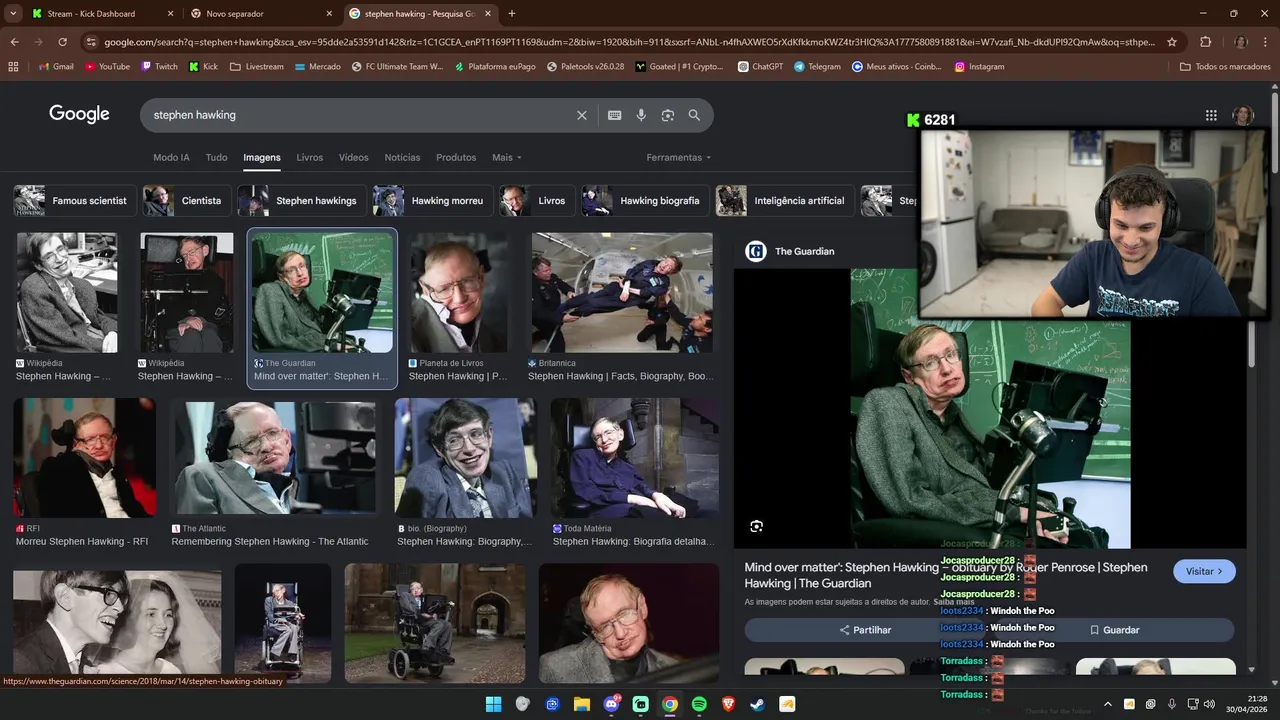Click the Google search input field
Image resolution: width=1280 pixels, height=720 pixels.
click(x=360, y=115)
